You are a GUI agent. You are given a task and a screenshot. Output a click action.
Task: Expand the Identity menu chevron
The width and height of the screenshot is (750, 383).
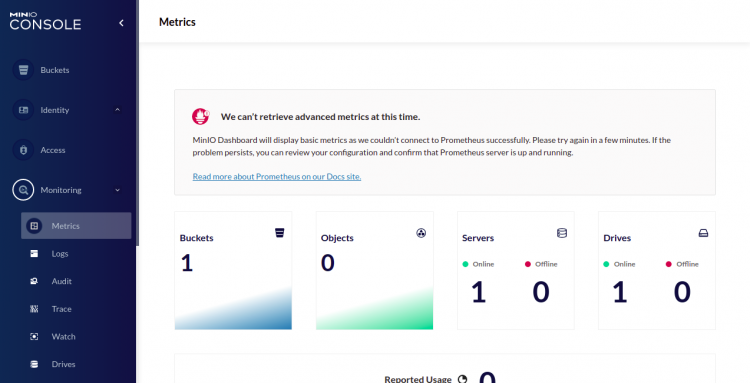(118, 110)
